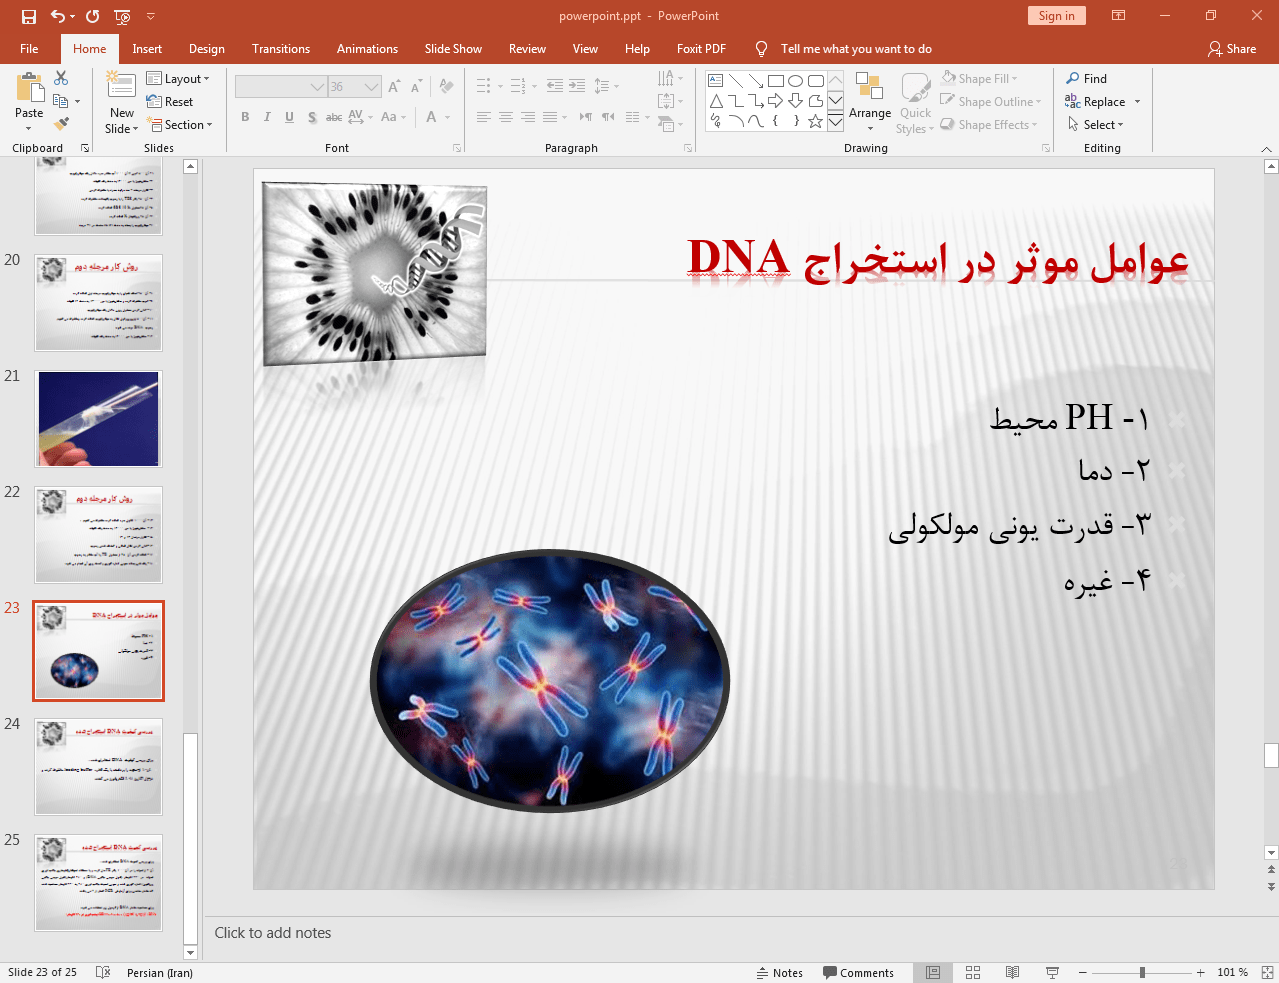The height and width of the screenshot is (983, 1279).
Task: Cut selection with the scissors icon
Action: [x=61, y=78]
